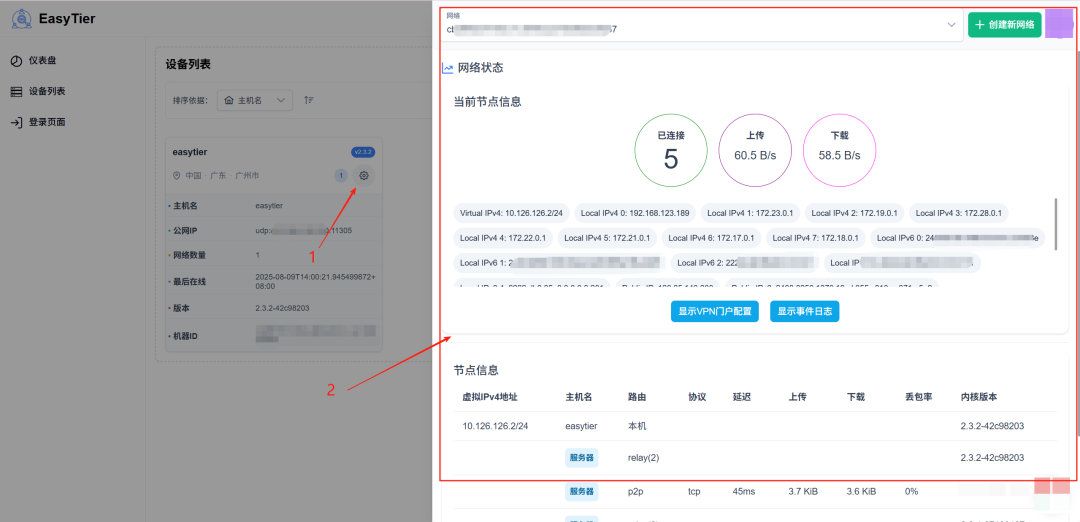Viewport: 1080px width, 522px height.
Task: Click the 3.6 KiB download cell
Action: (x=862, y=492)
